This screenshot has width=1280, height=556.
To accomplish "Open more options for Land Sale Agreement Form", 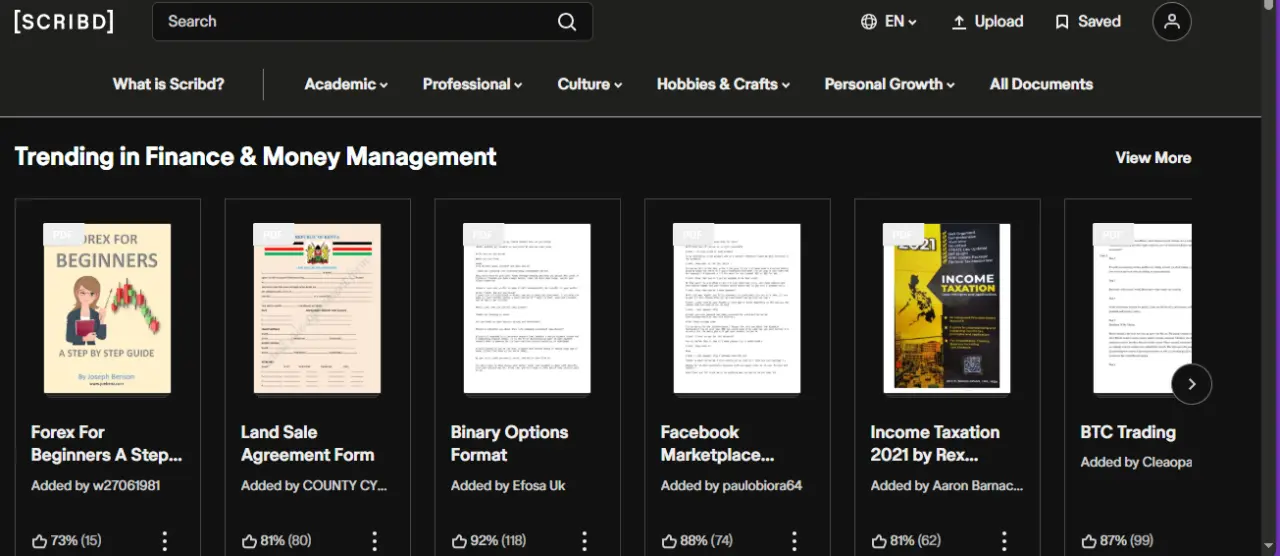I will (375, 541).
